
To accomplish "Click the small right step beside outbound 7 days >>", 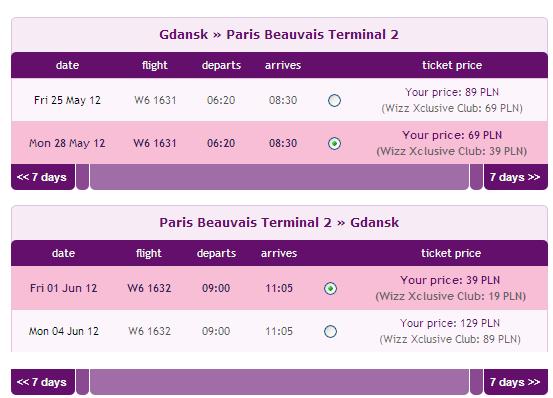I will coord(476,177).
